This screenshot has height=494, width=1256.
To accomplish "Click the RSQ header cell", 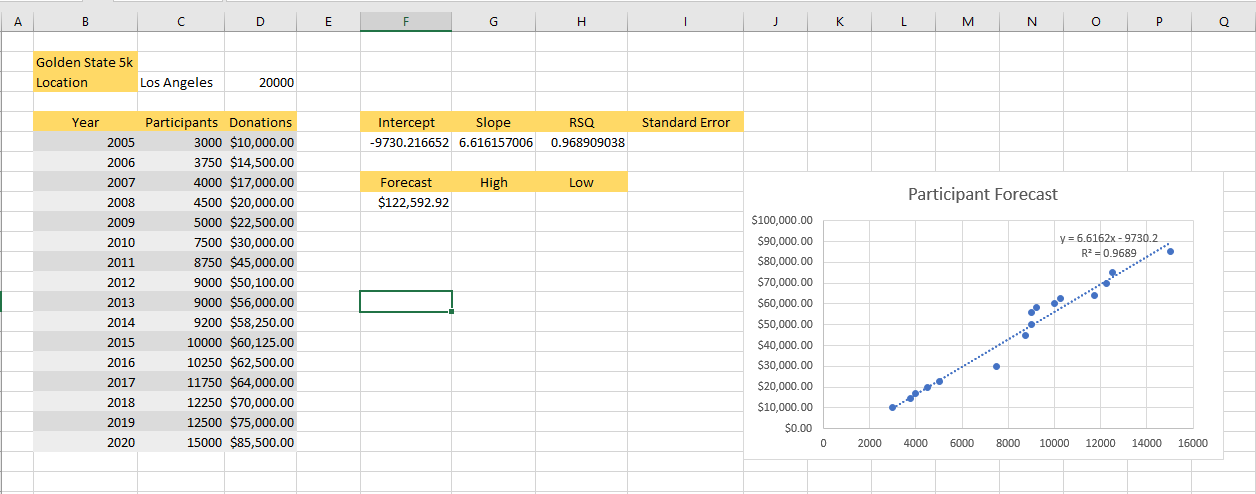I will coord(582,122).
